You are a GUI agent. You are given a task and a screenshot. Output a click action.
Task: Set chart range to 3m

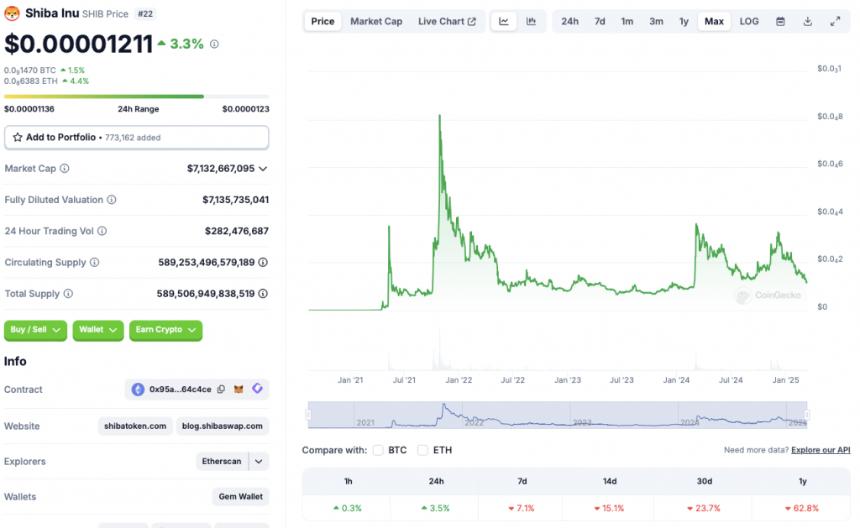coord(656,21)
